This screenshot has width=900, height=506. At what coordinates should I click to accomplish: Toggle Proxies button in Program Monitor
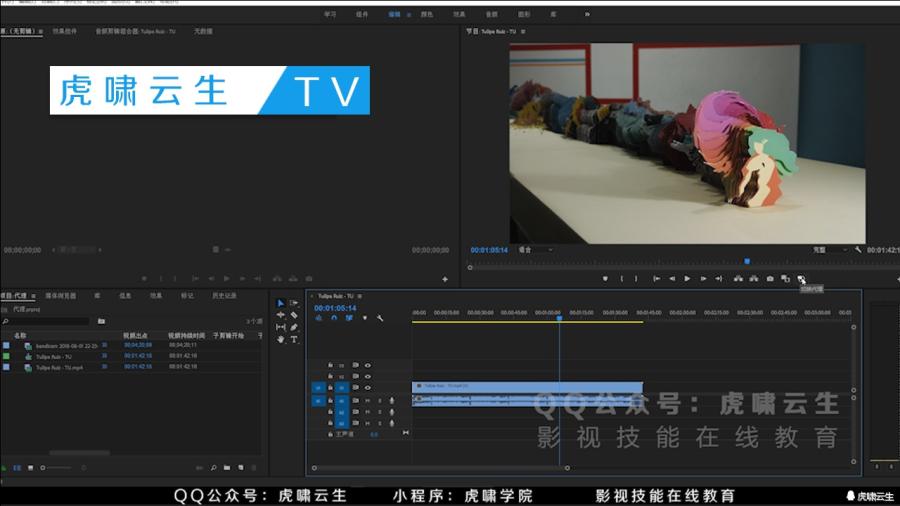coord(801,279)
